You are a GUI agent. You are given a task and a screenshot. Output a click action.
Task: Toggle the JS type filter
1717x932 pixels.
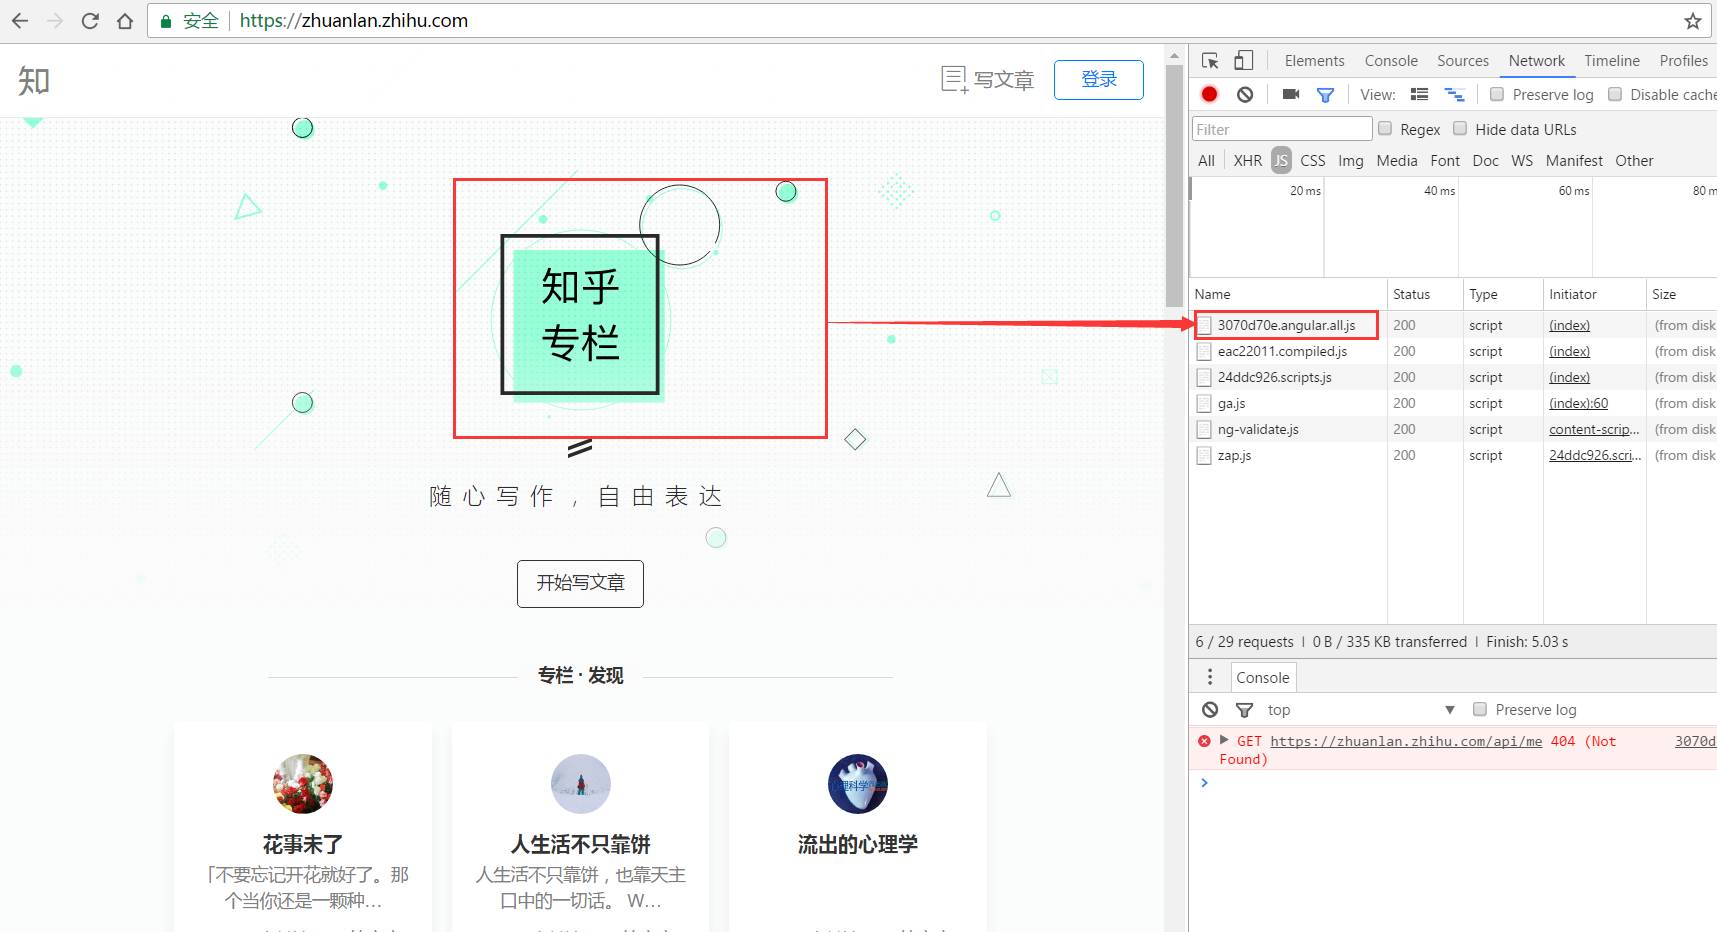pos(1281,160)
